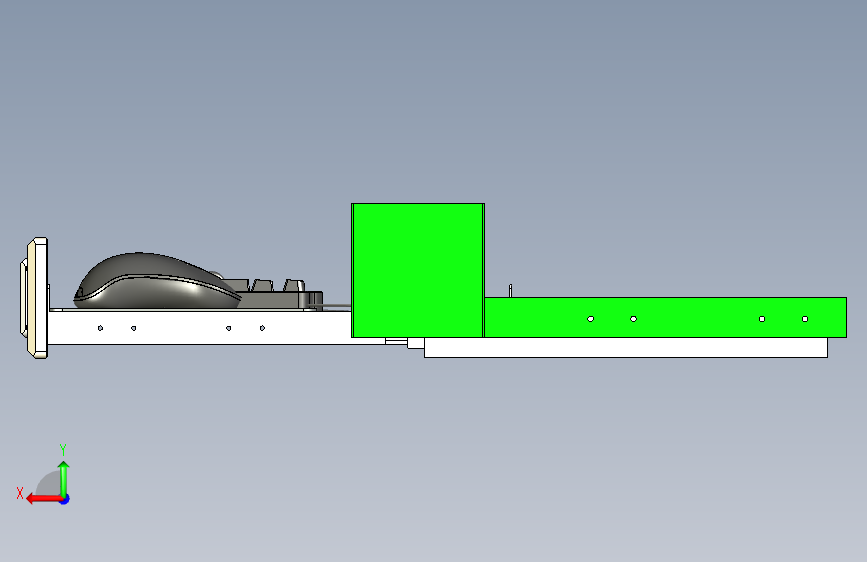
Task: Select the thin pin above the green rail
Action: coord(510,290)
